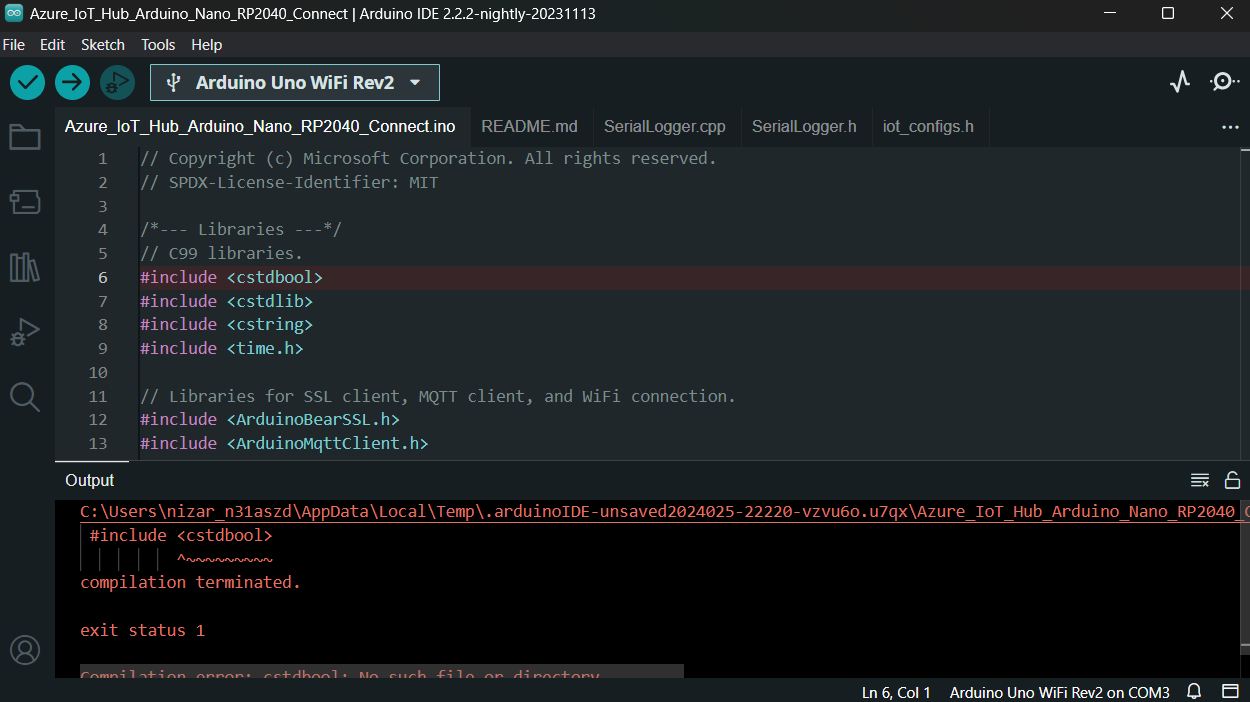
Task: Click the Arduino IDE logo in title bar
Action: (x=14, y=14)
